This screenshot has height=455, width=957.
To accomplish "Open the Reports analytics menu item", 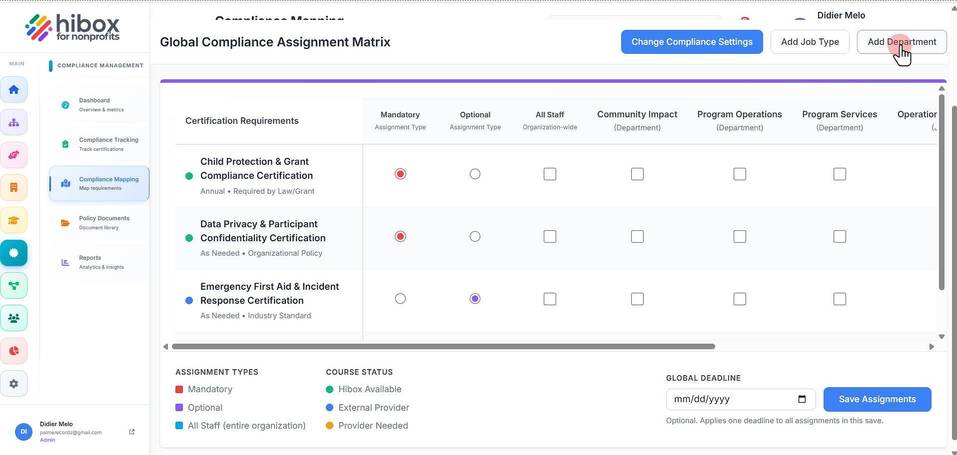I will [99, 262].
